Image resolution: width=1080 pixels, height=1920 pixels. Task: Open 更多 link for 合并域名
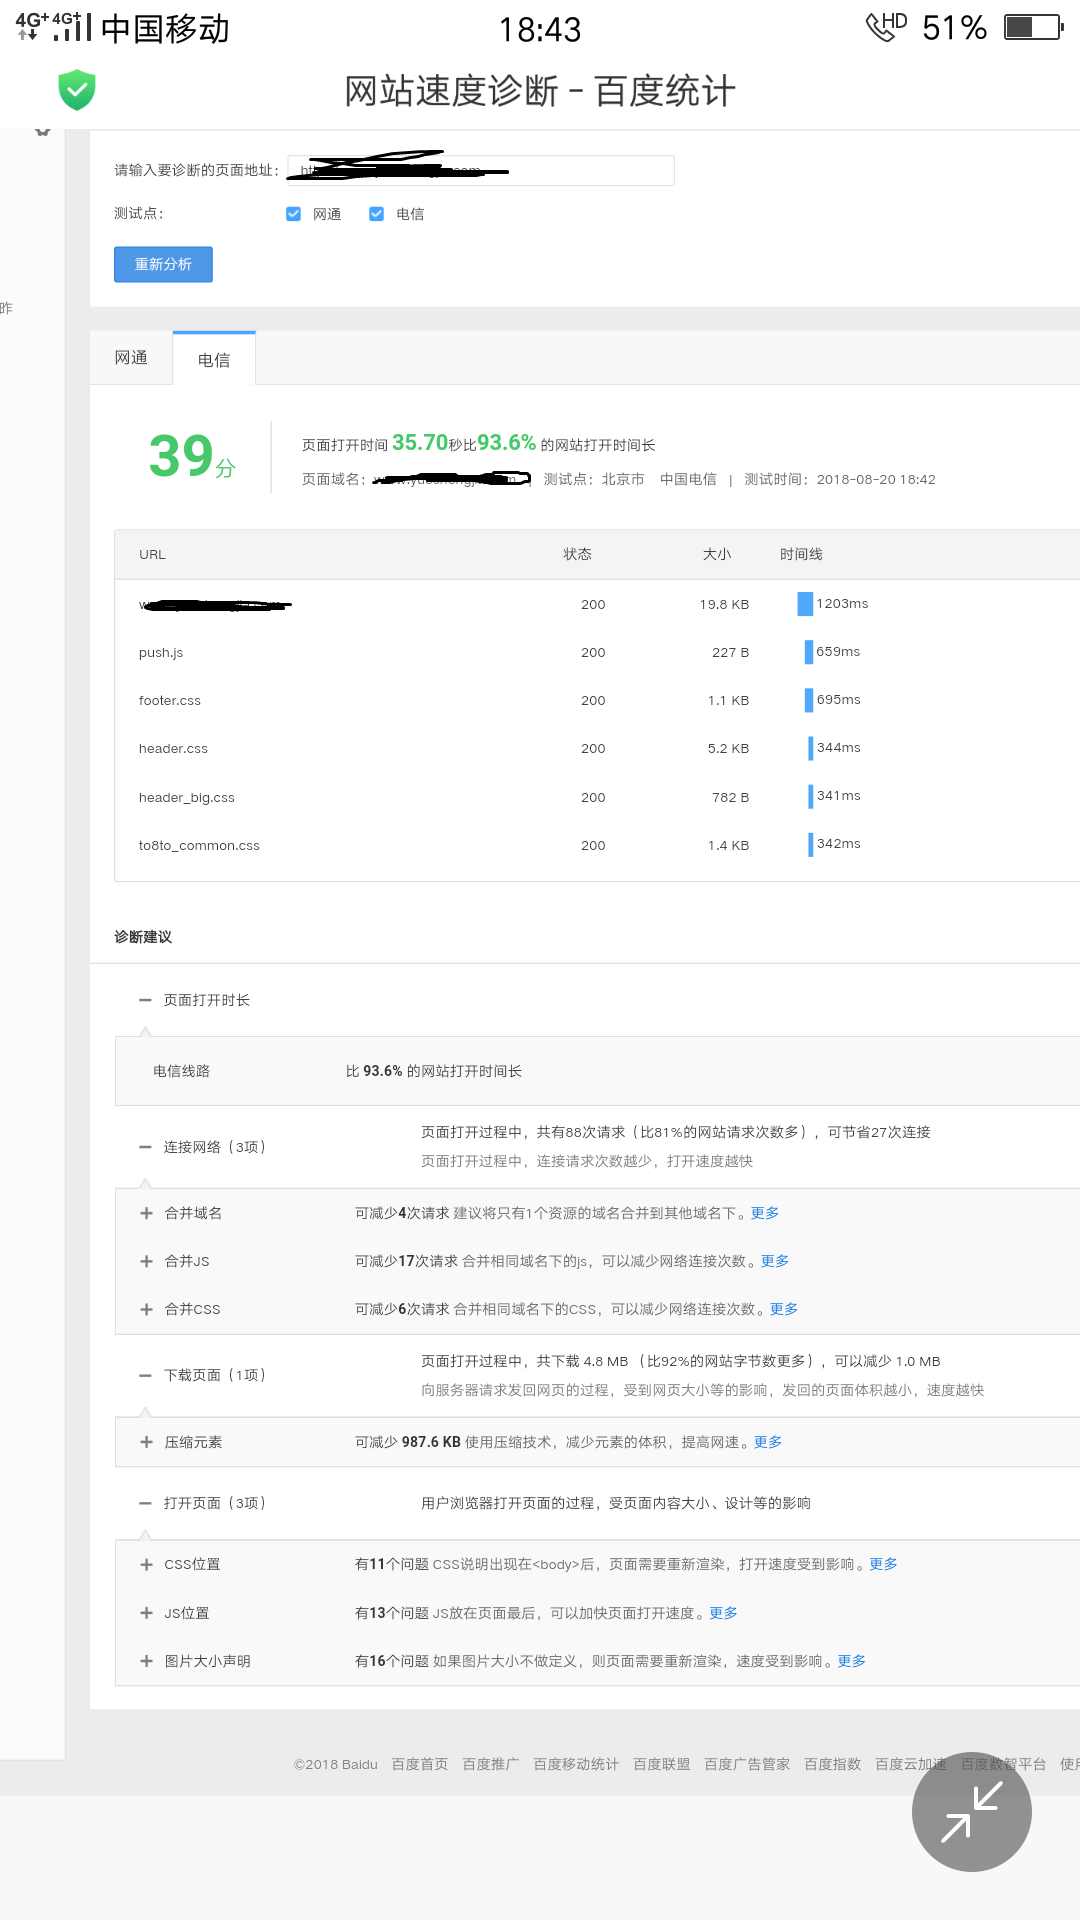point(765,1213)
